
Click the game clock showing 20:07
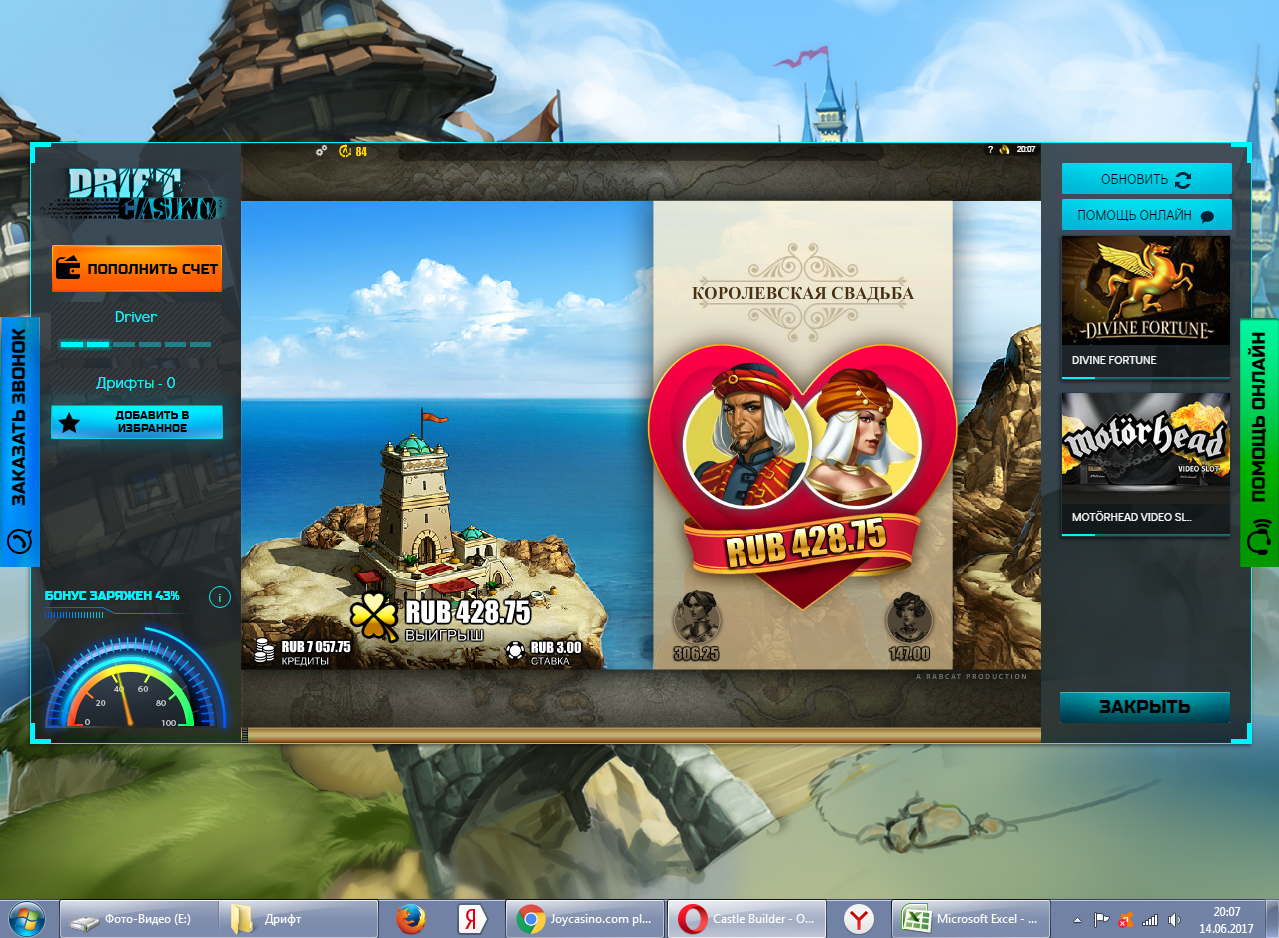(x=1025, y=150)
